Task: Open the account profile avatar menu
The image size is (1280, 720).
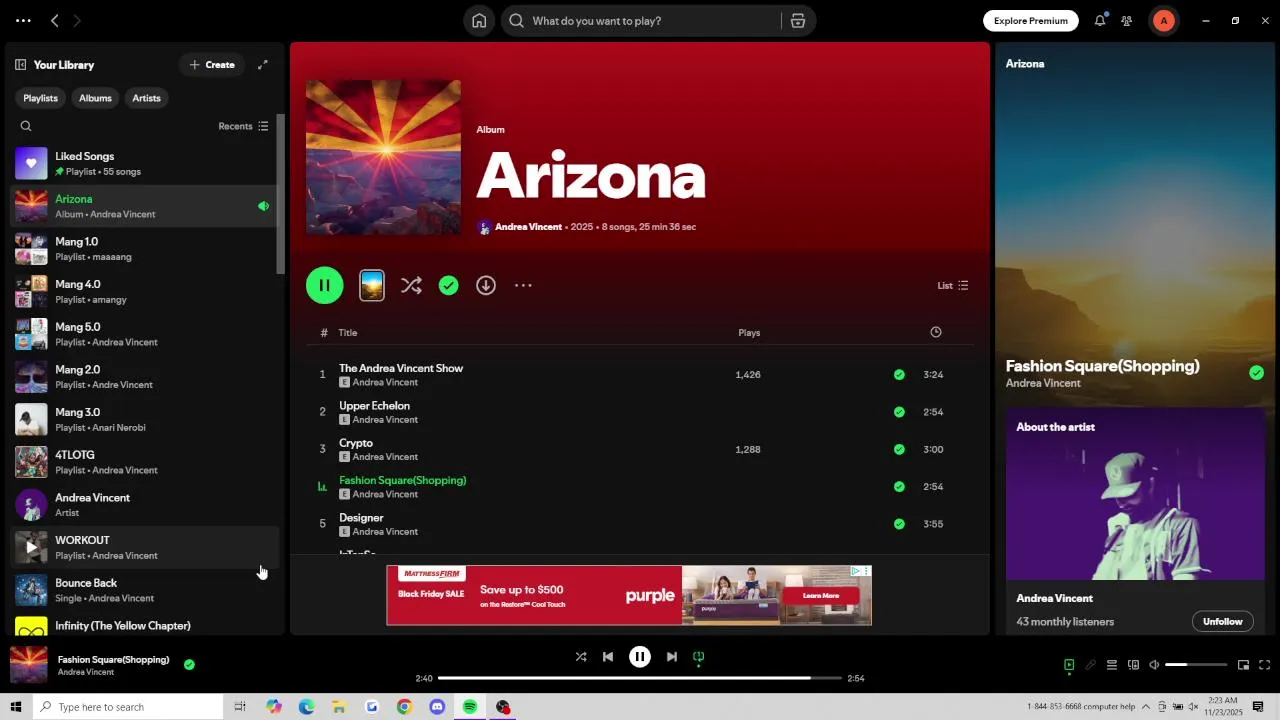Action: [x=1163, y=21]
